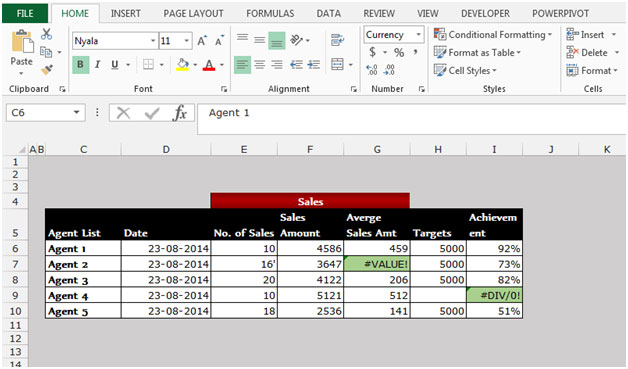Image resolution: width=628 pixels, height=369 pixels.
Task: Open the Name Box dropdown arrow
Action: point(76,113)
